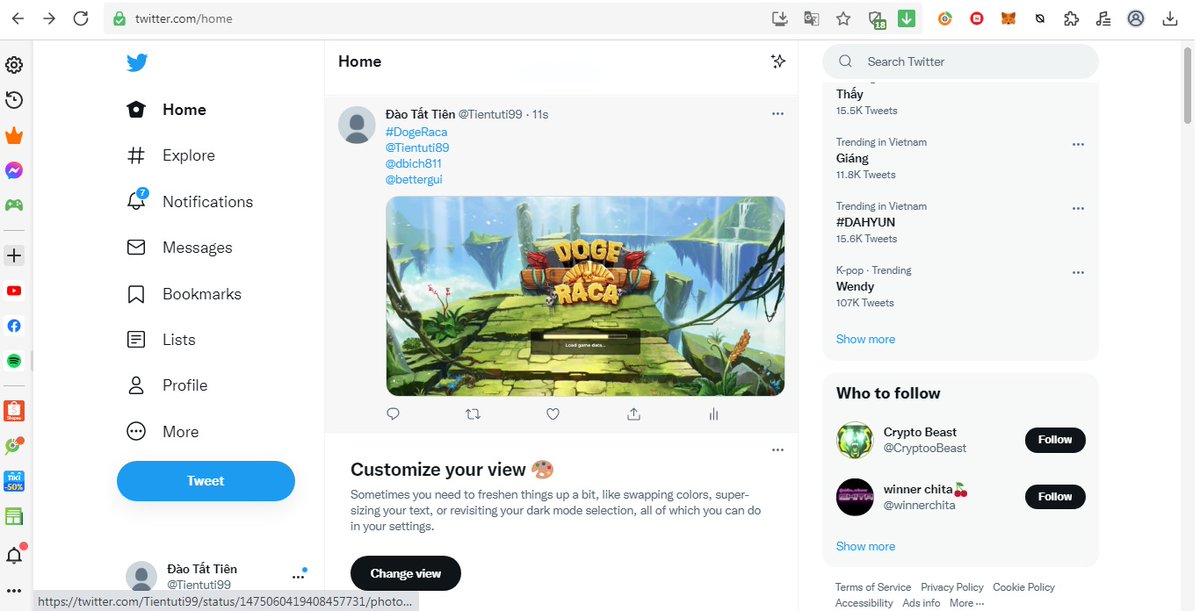
Task: Like the DogeRaca tweet with the heart
Action: [553, 414]
